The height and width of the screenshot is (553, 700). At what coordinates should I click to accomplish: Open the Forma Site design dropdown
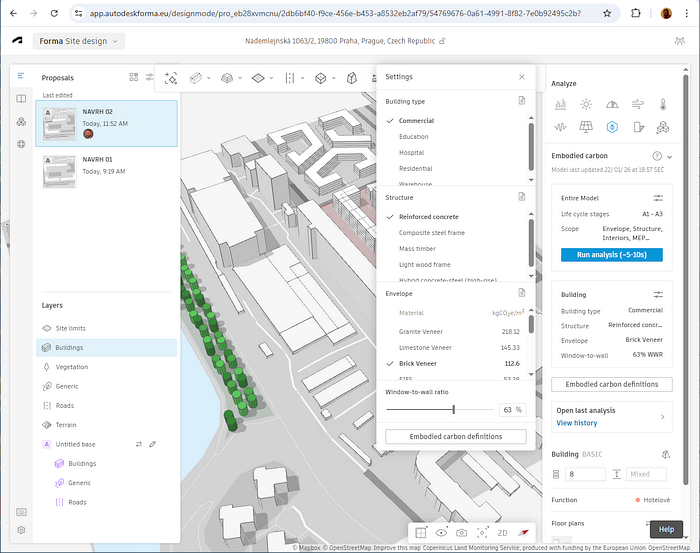79,41
